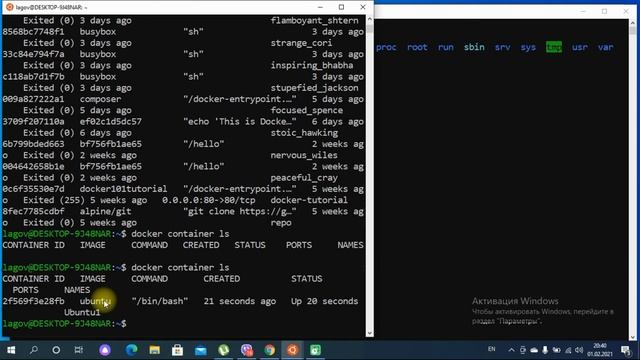This screenshot has height=360, width=640.
Task: Close the left Ubuntu terminal window
Action: tap(362, 7)
